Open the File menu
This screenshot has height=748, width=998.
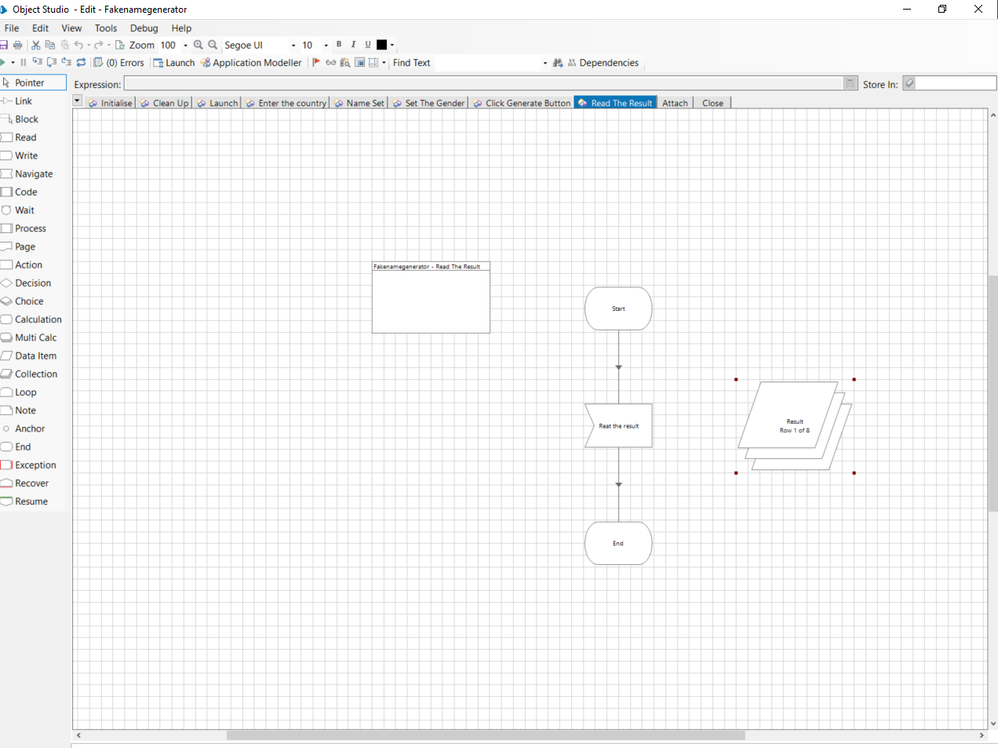tap(11, 28)
